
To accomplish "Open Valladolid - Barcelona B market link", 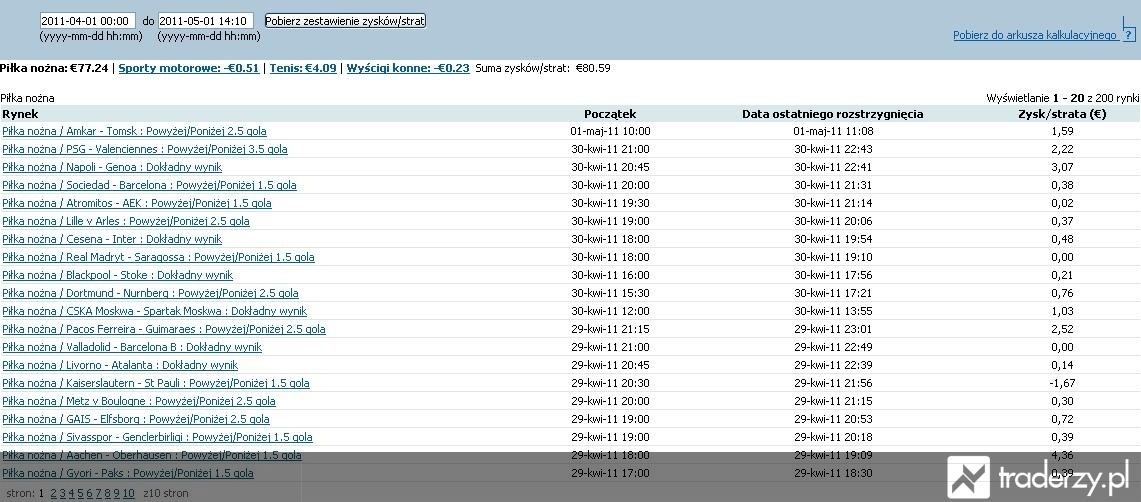I will point(132,347).
